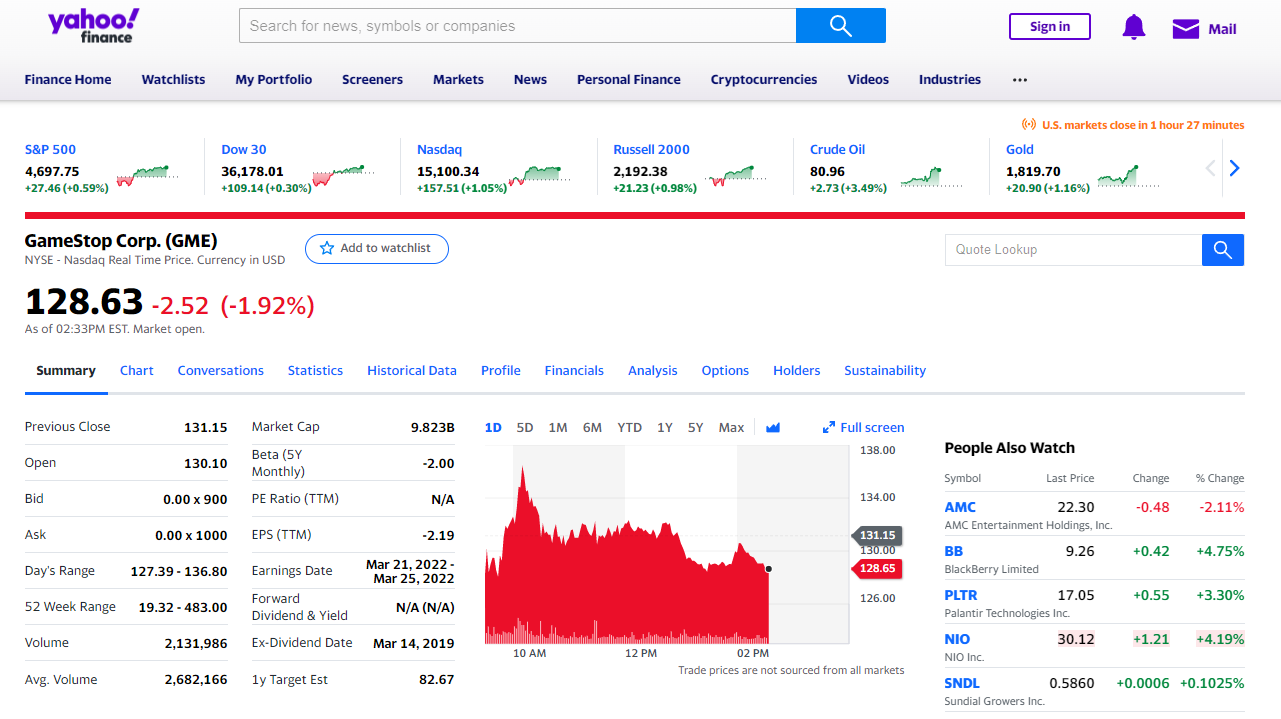Viewport: 1281px width, 719px height.
Task: Go to the News section
Action: click(530, 80)
